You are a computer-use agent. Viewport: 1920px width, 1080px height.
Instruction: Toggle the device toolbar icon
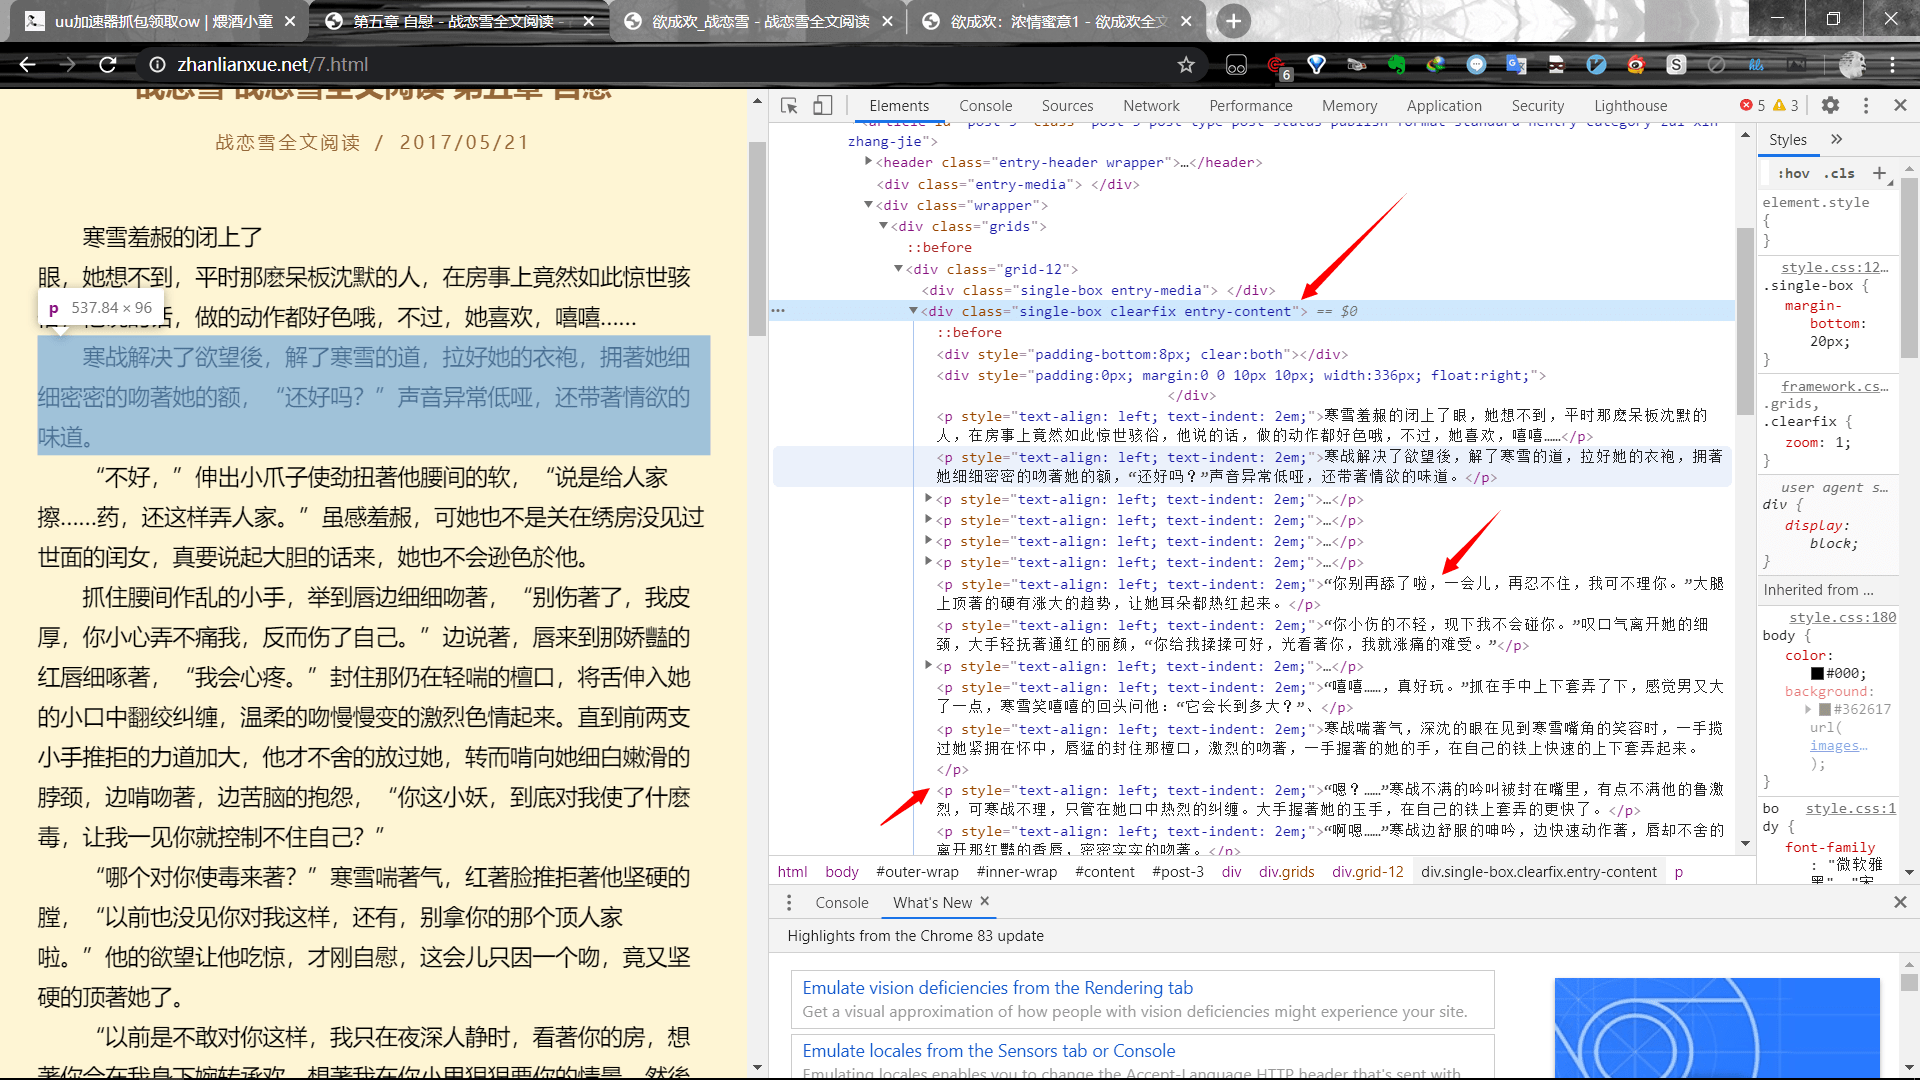click(x=822, y=105)
